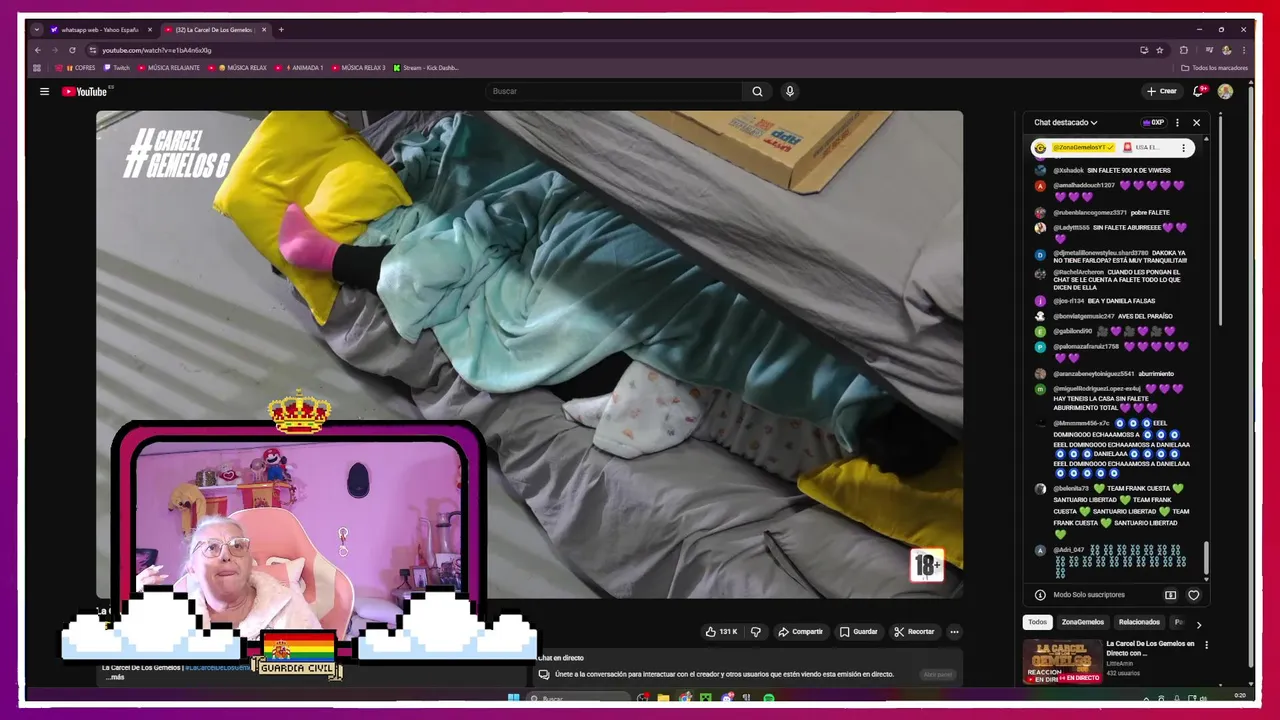Select the Todos filter chip

pos(1038,622)
